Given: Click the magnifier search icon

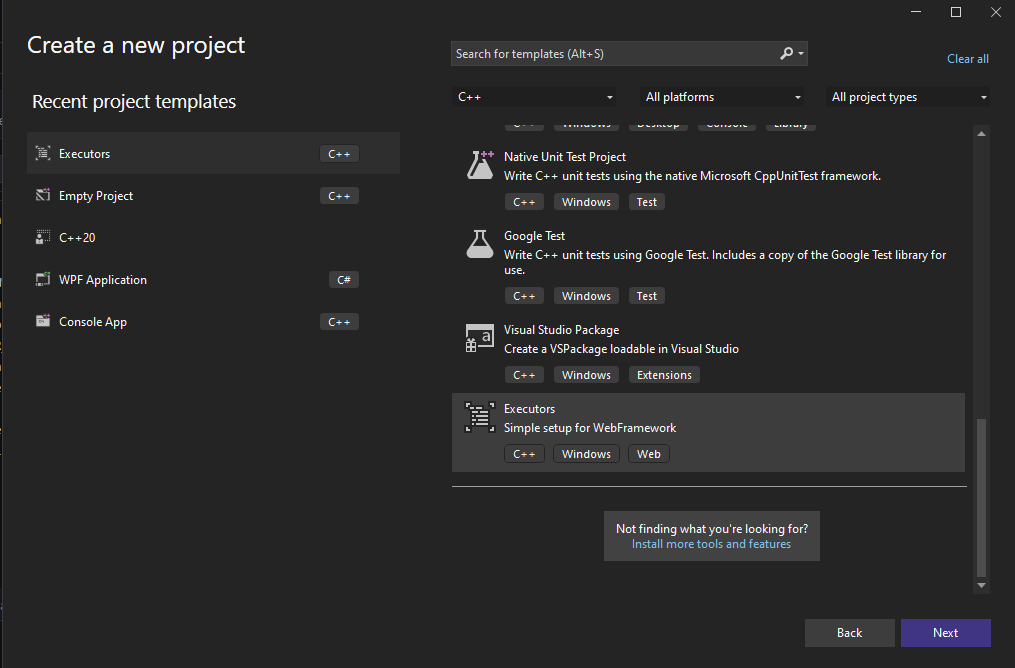Looking at the screenshot, I should pos(786,53).
